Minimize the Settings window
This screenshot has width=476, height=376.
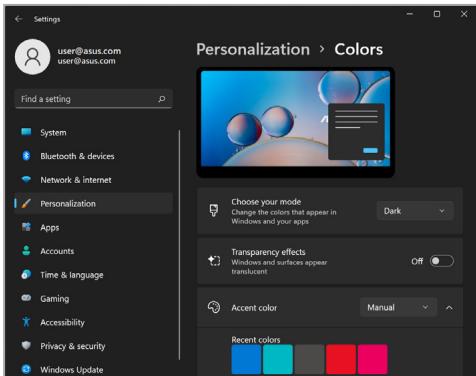coord(410,14)
